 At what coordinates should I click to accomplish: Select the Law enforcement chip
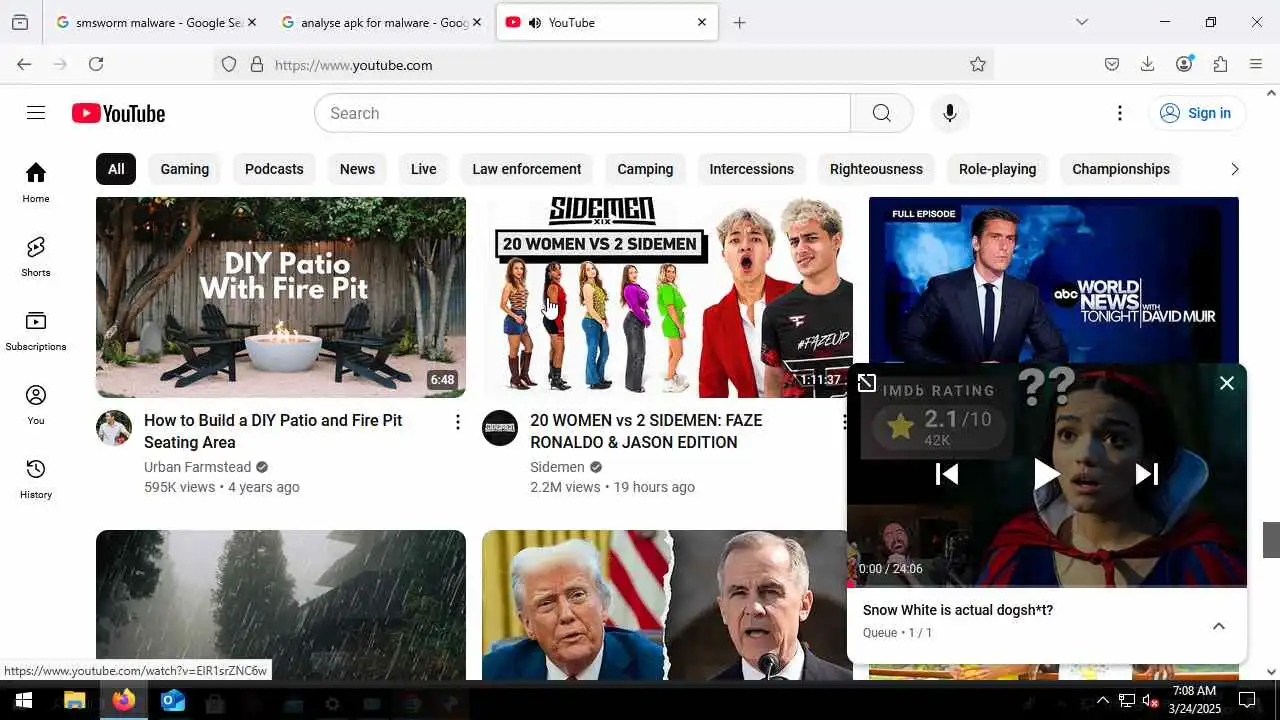tap(527, 169)
